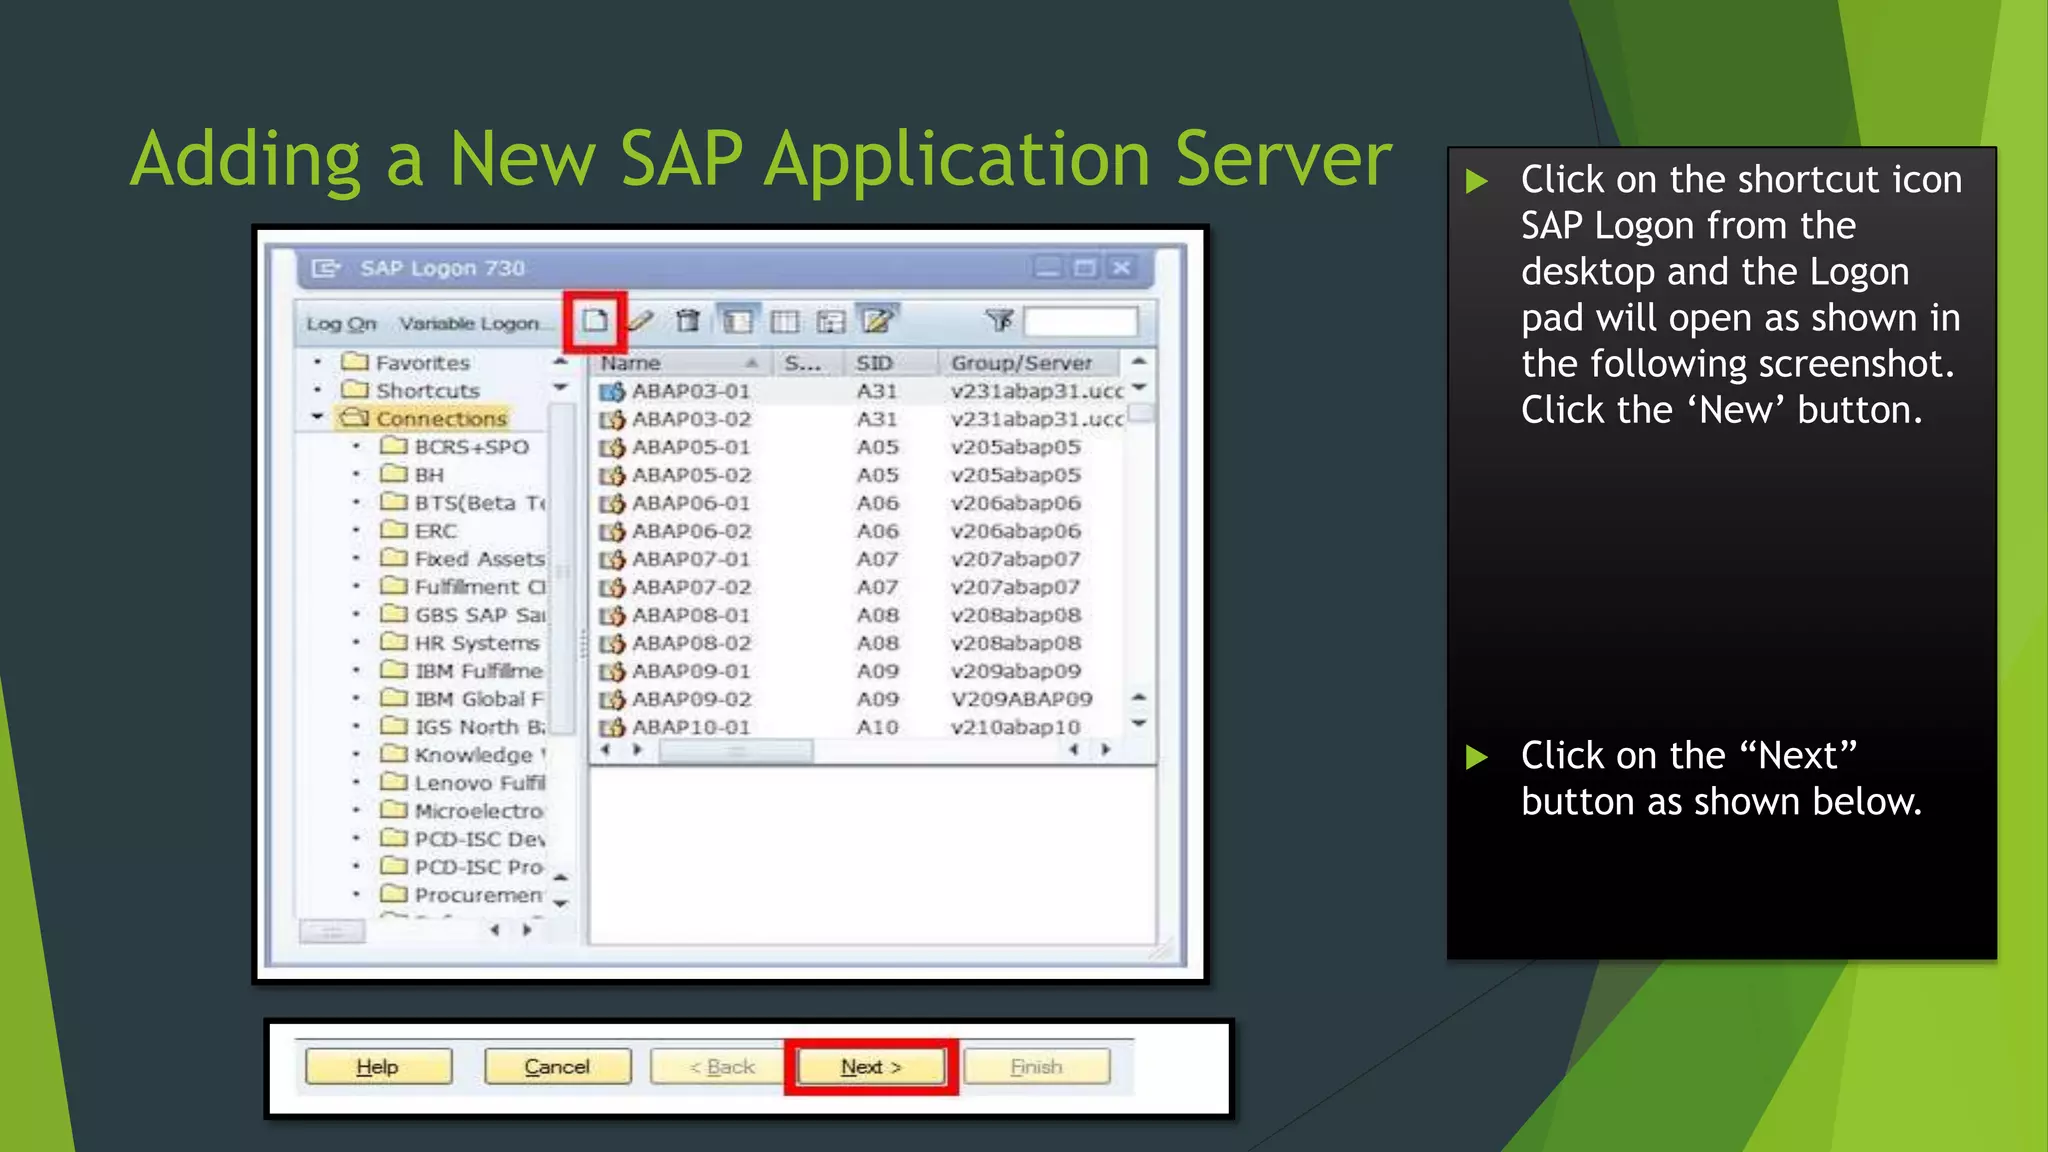Image resolution: width=2048 pixels, height=1152 pixels.
Task: Click the filter funnel icon
Action: pyautogui.click(x=998, y=320)
